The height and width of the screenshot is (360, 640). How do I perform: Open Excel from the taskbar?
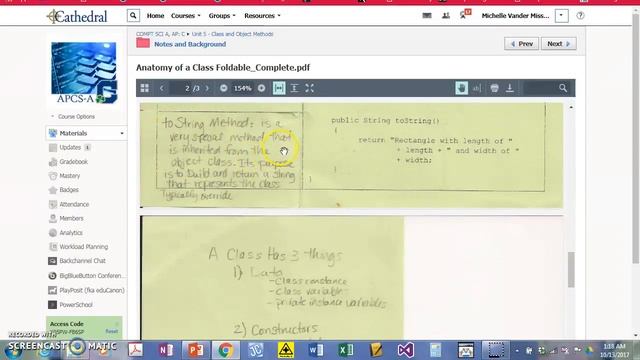pyautogui.click(x=346, y=350)
